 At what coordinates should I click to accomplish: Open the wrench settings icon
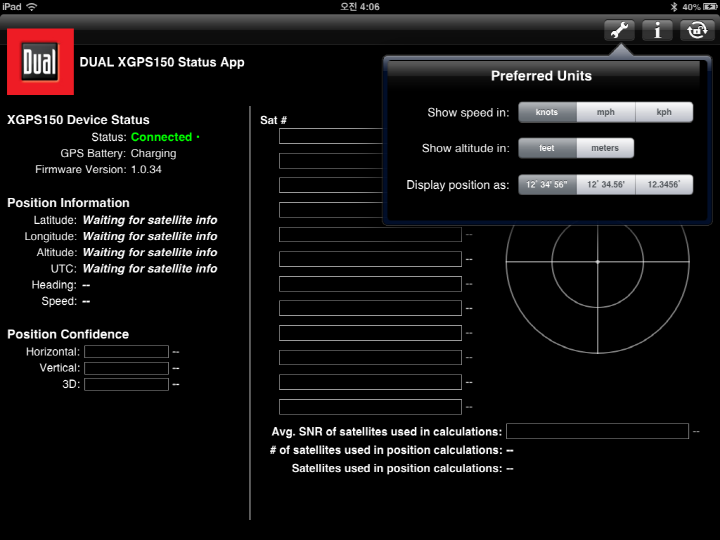pos(619,31)
